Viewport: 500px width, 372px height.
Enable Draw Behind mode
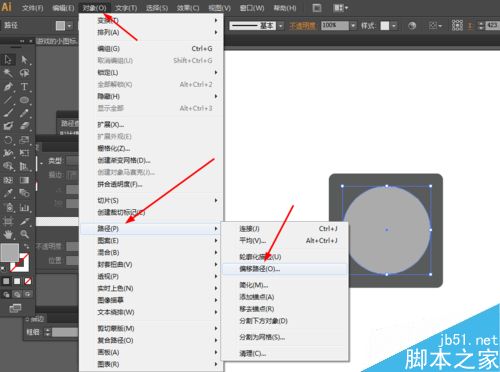[x=17, y=294]
